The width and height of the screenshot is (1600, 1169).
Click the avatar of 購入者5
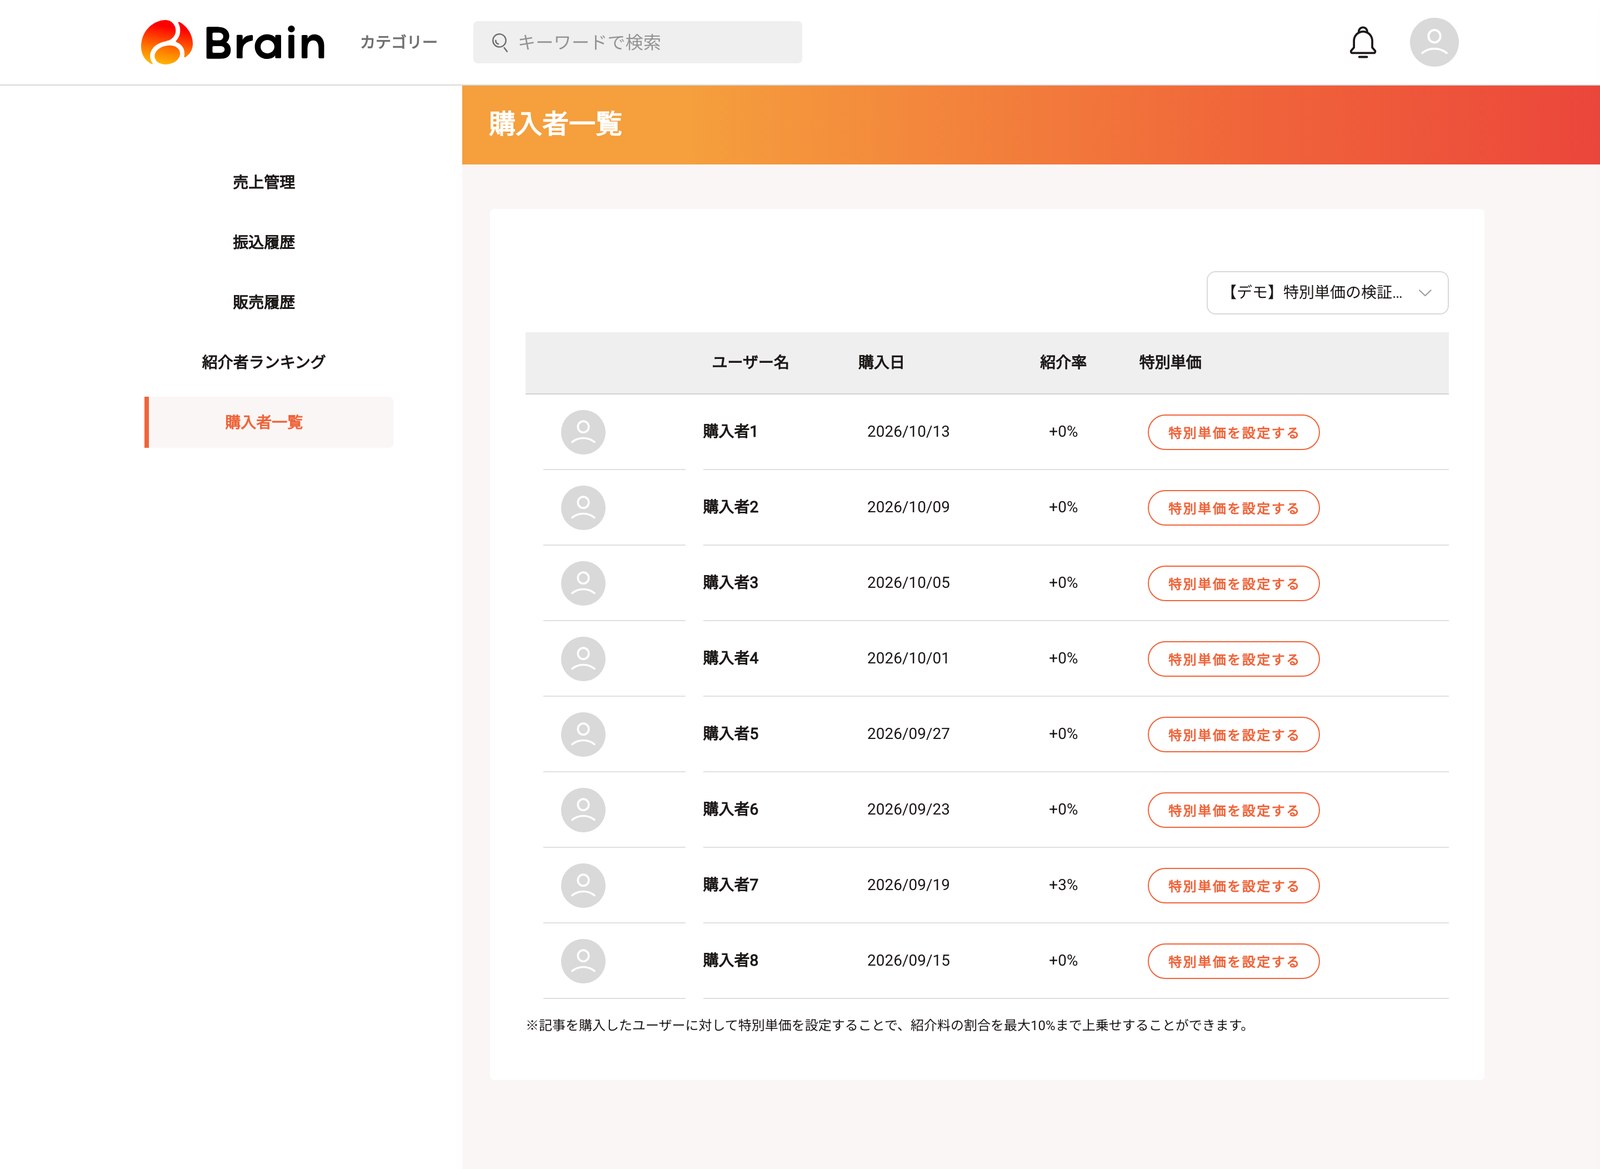(x=583, y=734)
